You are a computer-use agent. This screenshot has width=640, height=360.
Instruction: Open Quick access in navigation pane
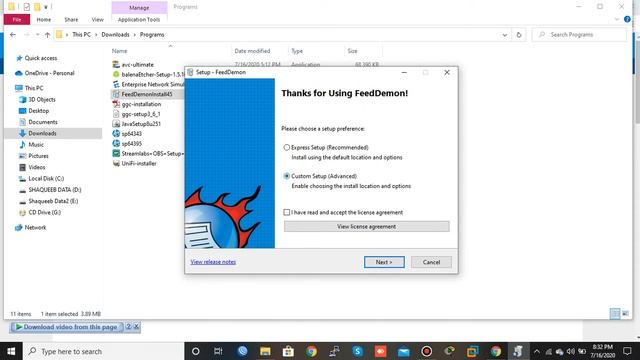click(40, 58)
